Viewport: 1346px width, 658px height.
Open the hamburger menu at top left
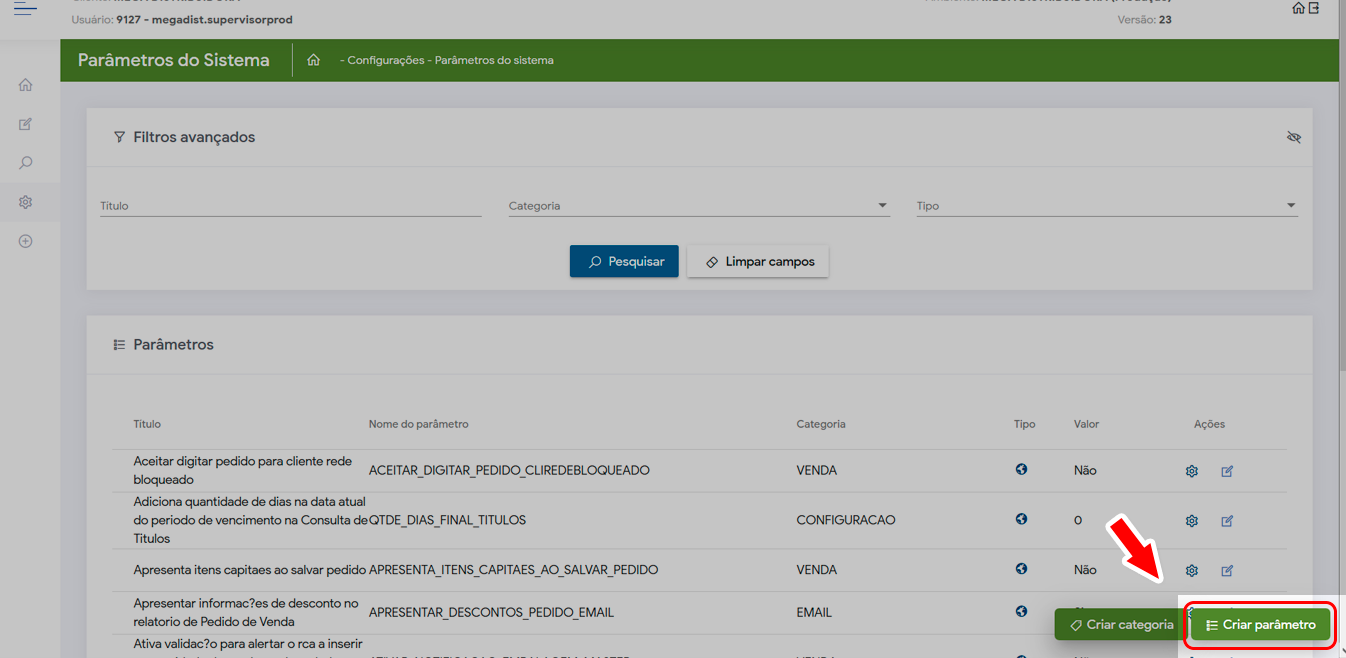(26, 9)
